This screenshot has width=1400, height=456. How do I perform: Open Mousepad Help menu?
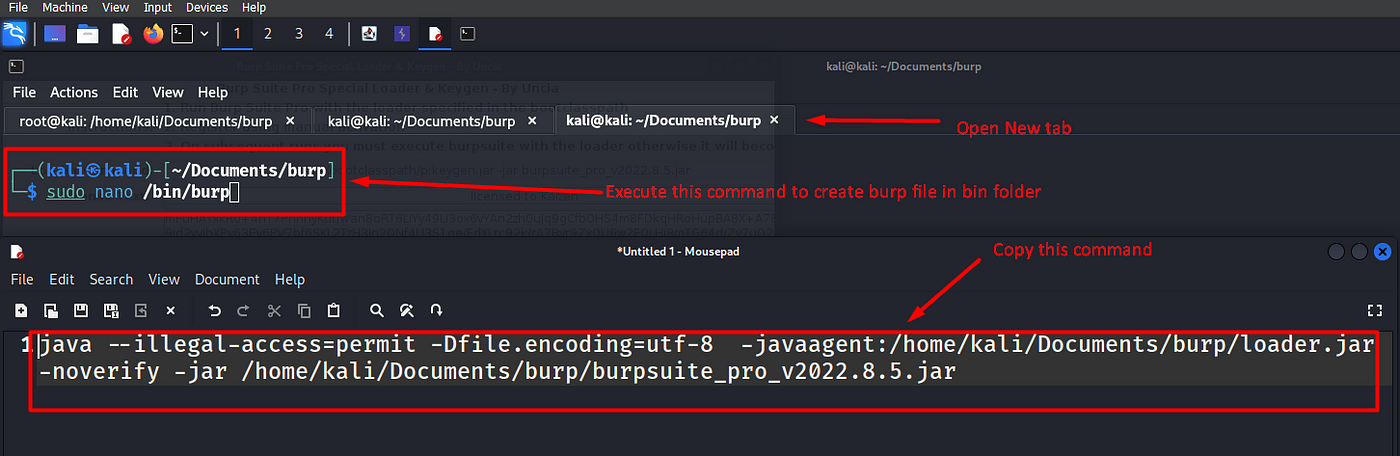pyautogui.click(x=290, y=279)
